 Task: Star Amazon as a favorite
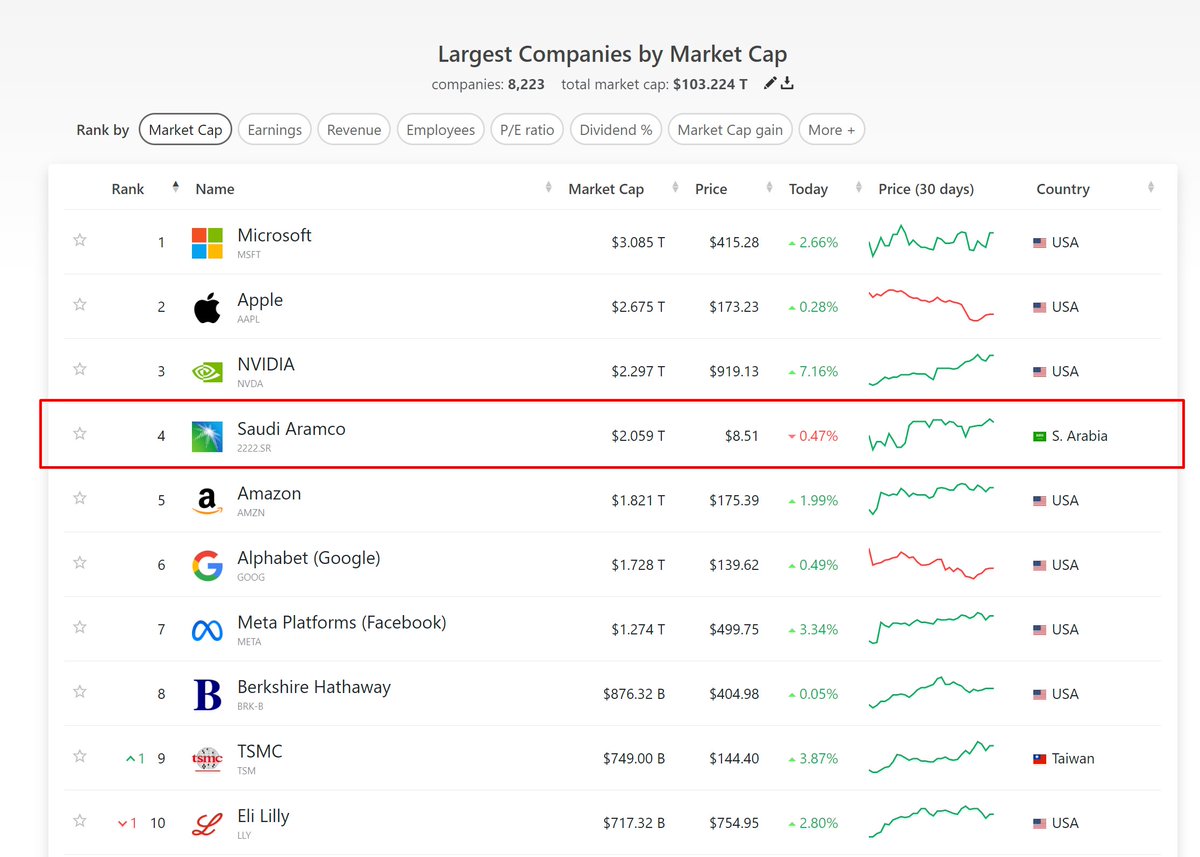click(x=80, y=498)
